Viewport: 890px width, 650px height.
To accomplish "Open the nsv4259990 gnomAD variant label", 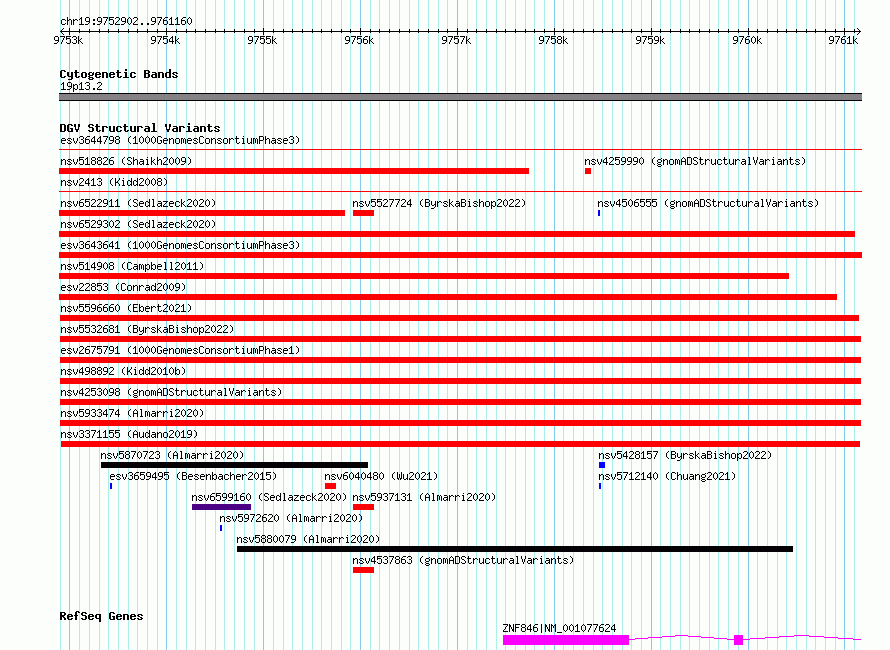I will click(695, 161).
